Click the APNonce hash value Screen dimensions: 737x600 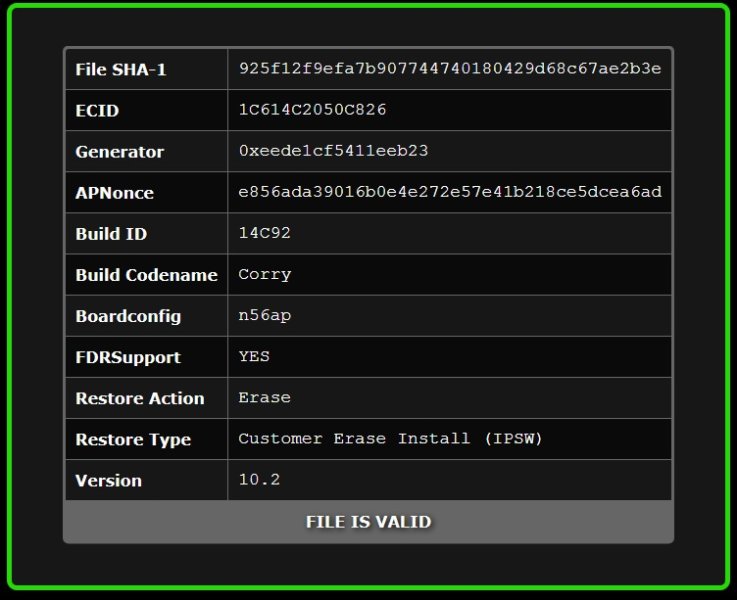click(x=450, y=192)
